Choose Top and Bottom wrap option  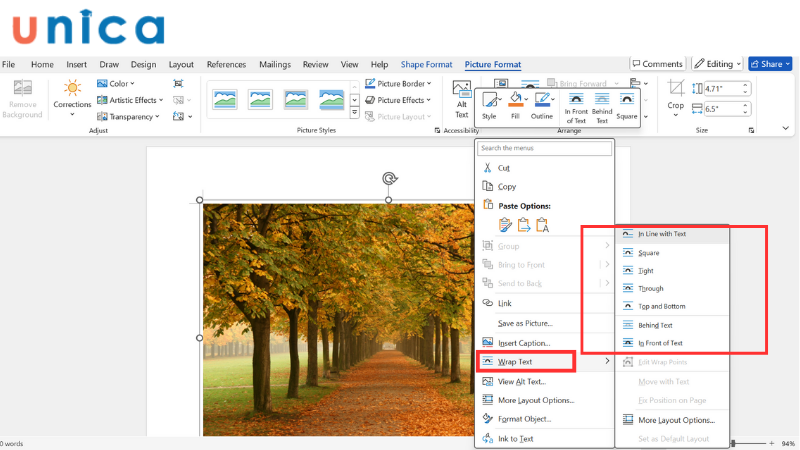(661, 306)
